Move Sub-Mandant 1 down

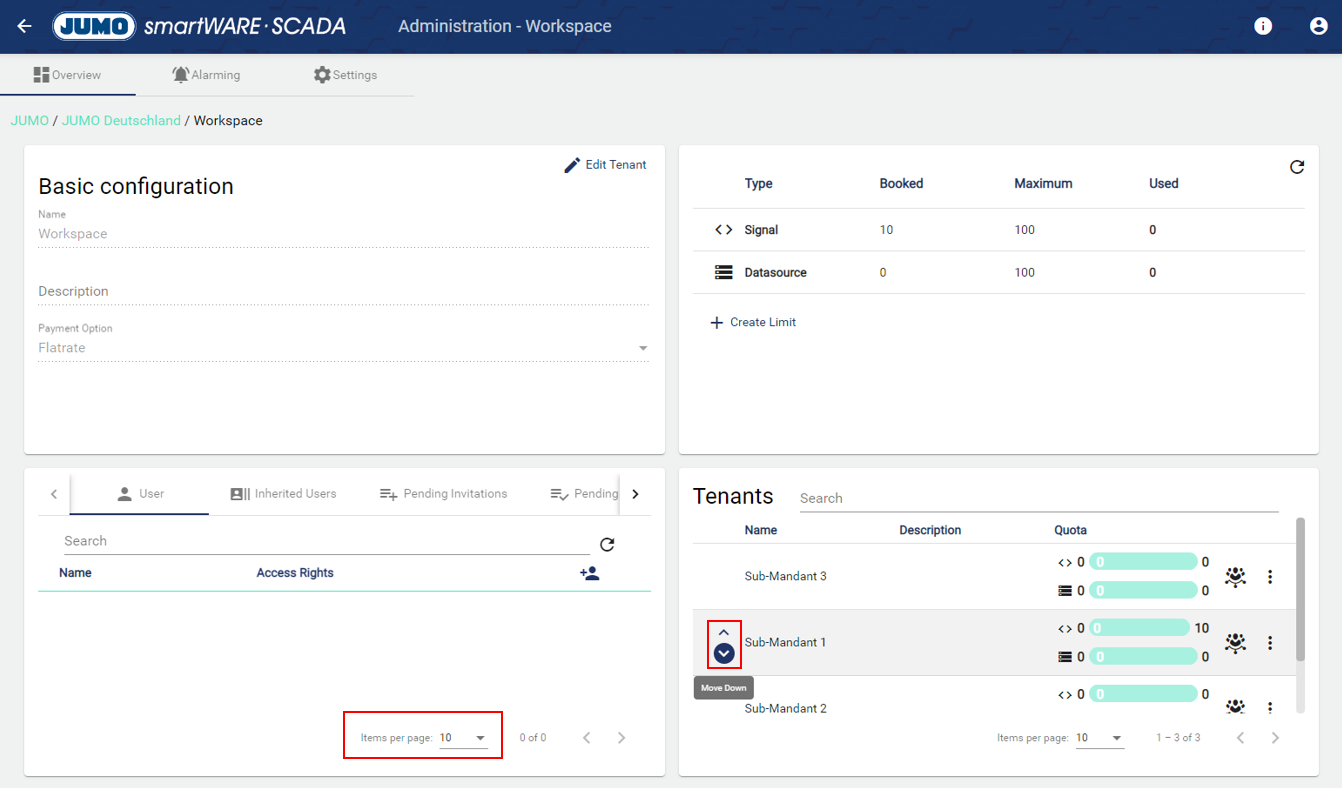tap(724, 654)
